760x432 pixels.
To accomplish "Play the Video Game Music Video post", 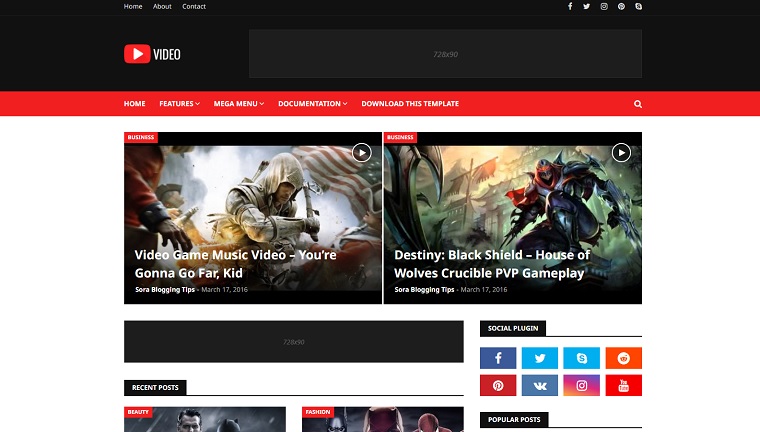I will 362,153.
